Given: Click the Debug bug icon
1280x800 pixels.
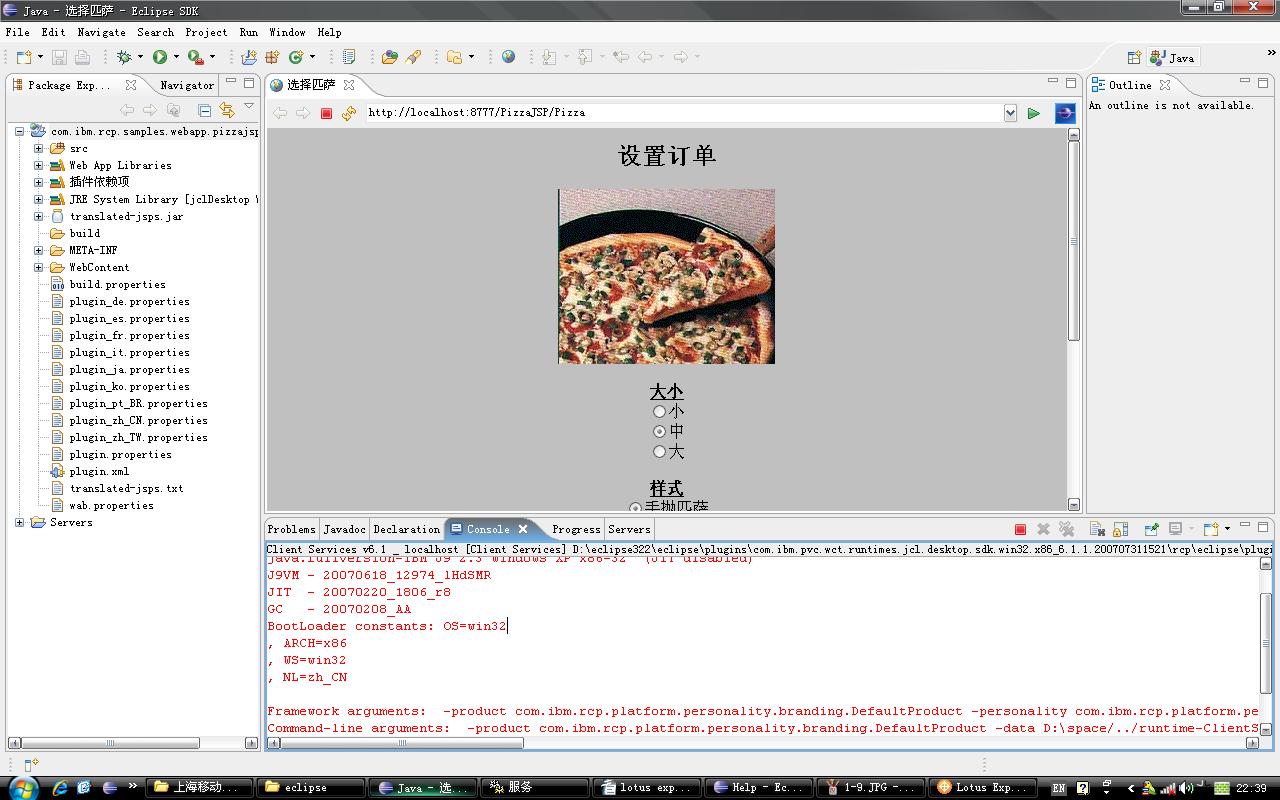Looking at the screenshot, I should (x=124, y=58).
